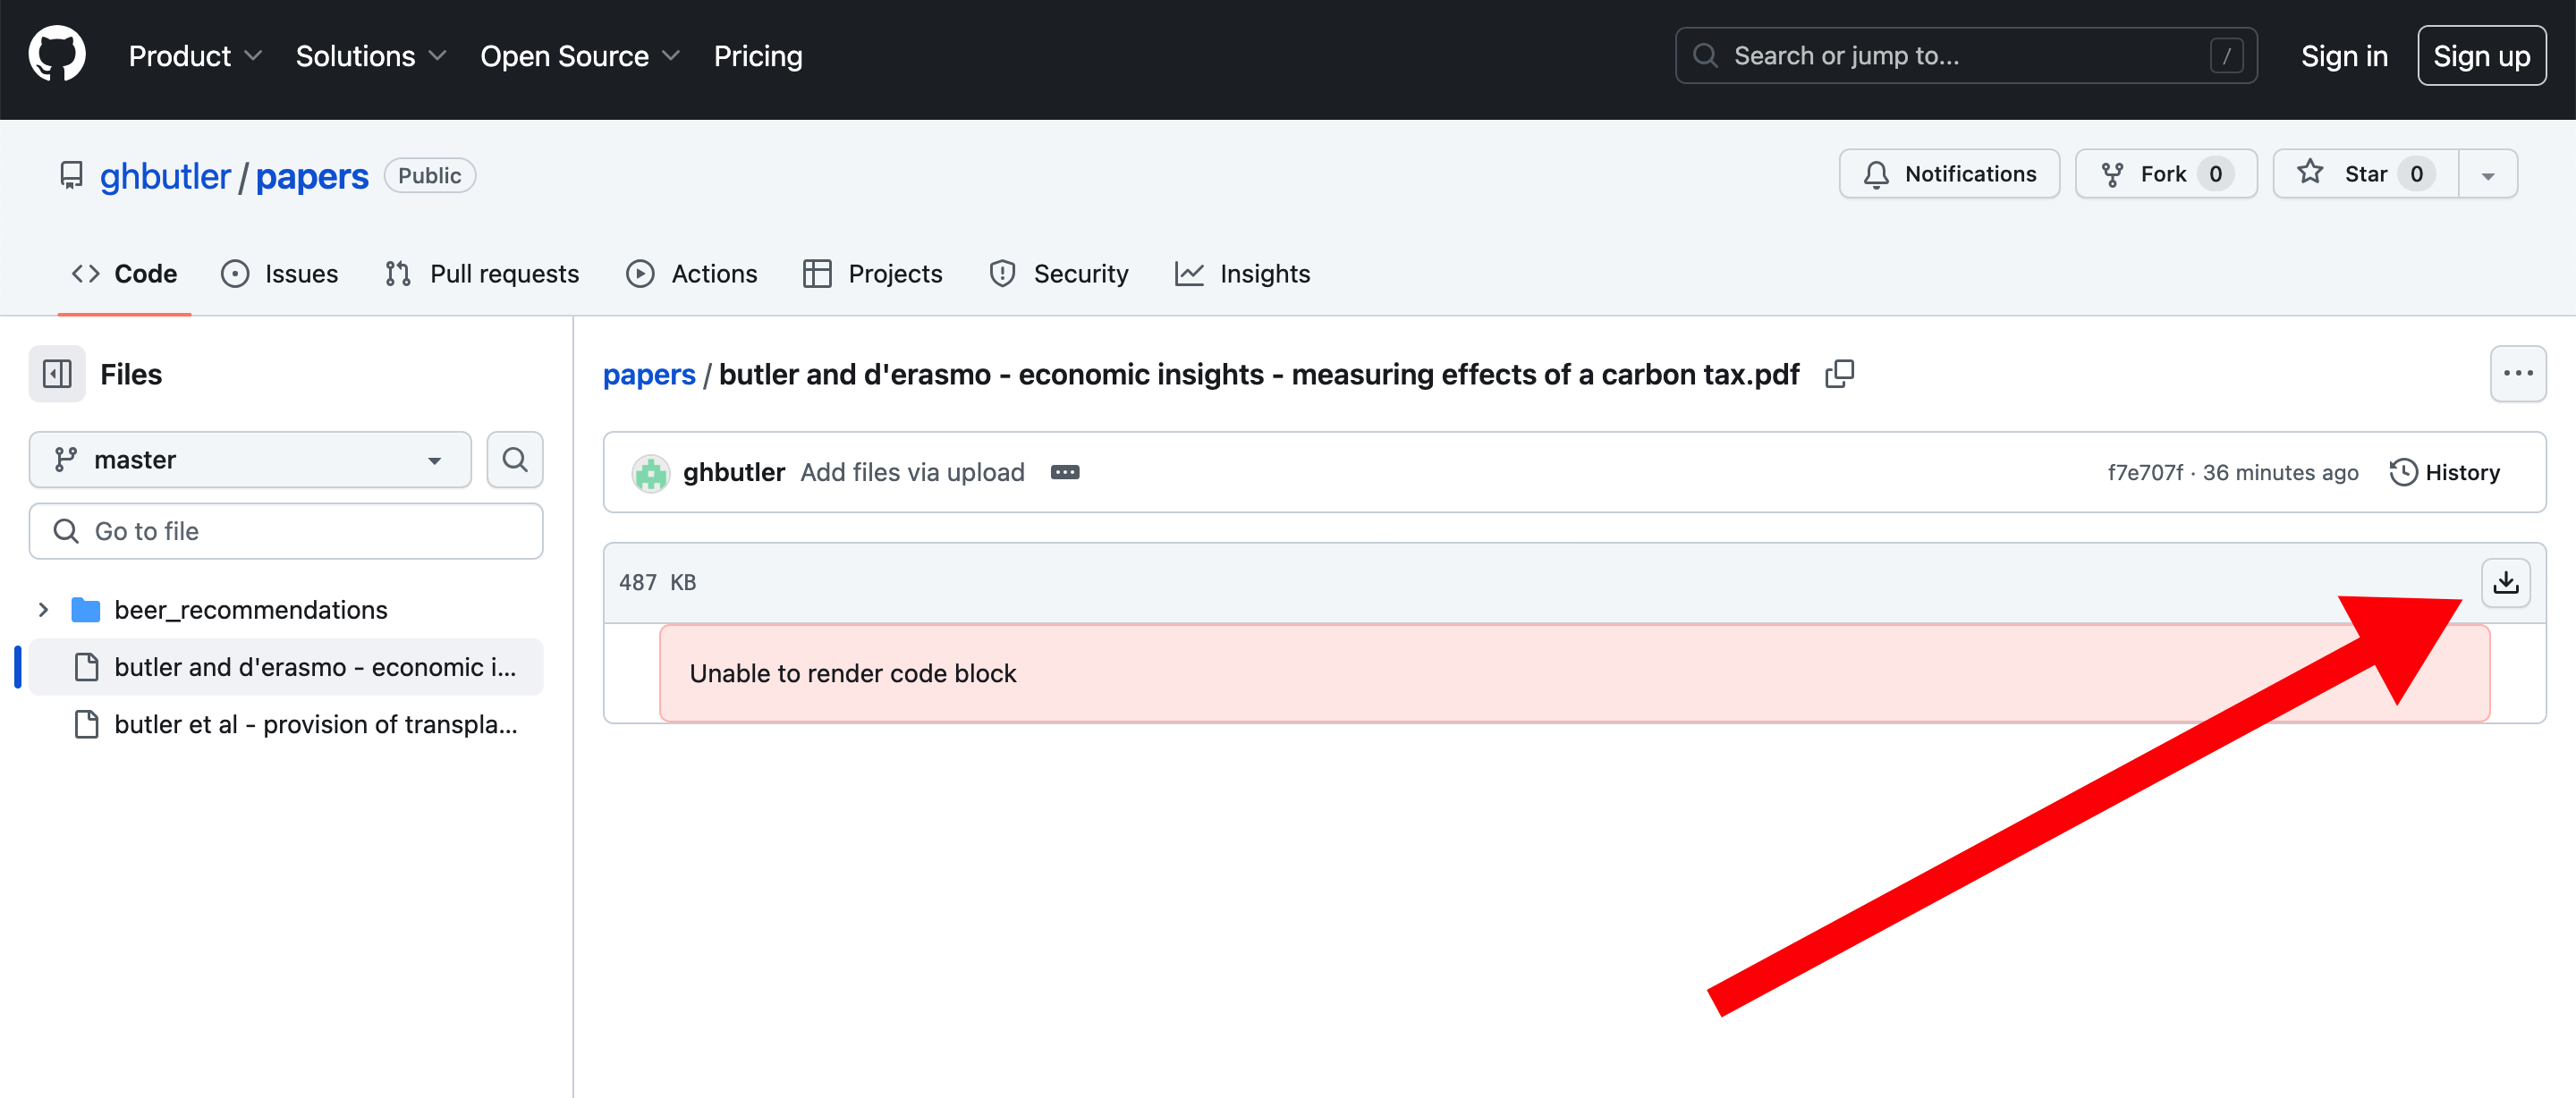2576x1098 pixels.
Task: Open the Pull requests tab
Action: pos(482,273)
